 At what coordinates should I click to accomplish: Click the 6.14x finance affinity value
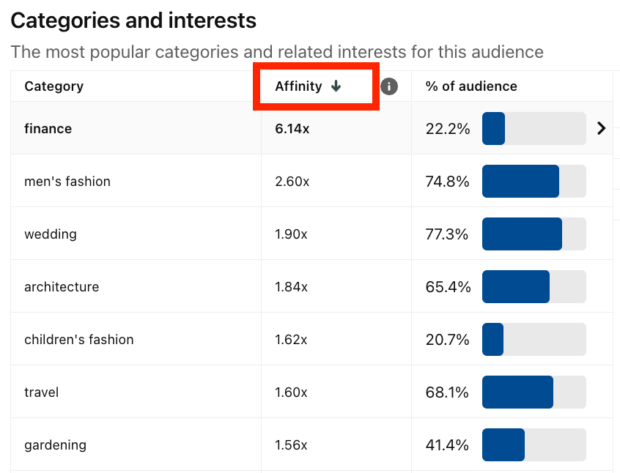(x=292, y=129)
